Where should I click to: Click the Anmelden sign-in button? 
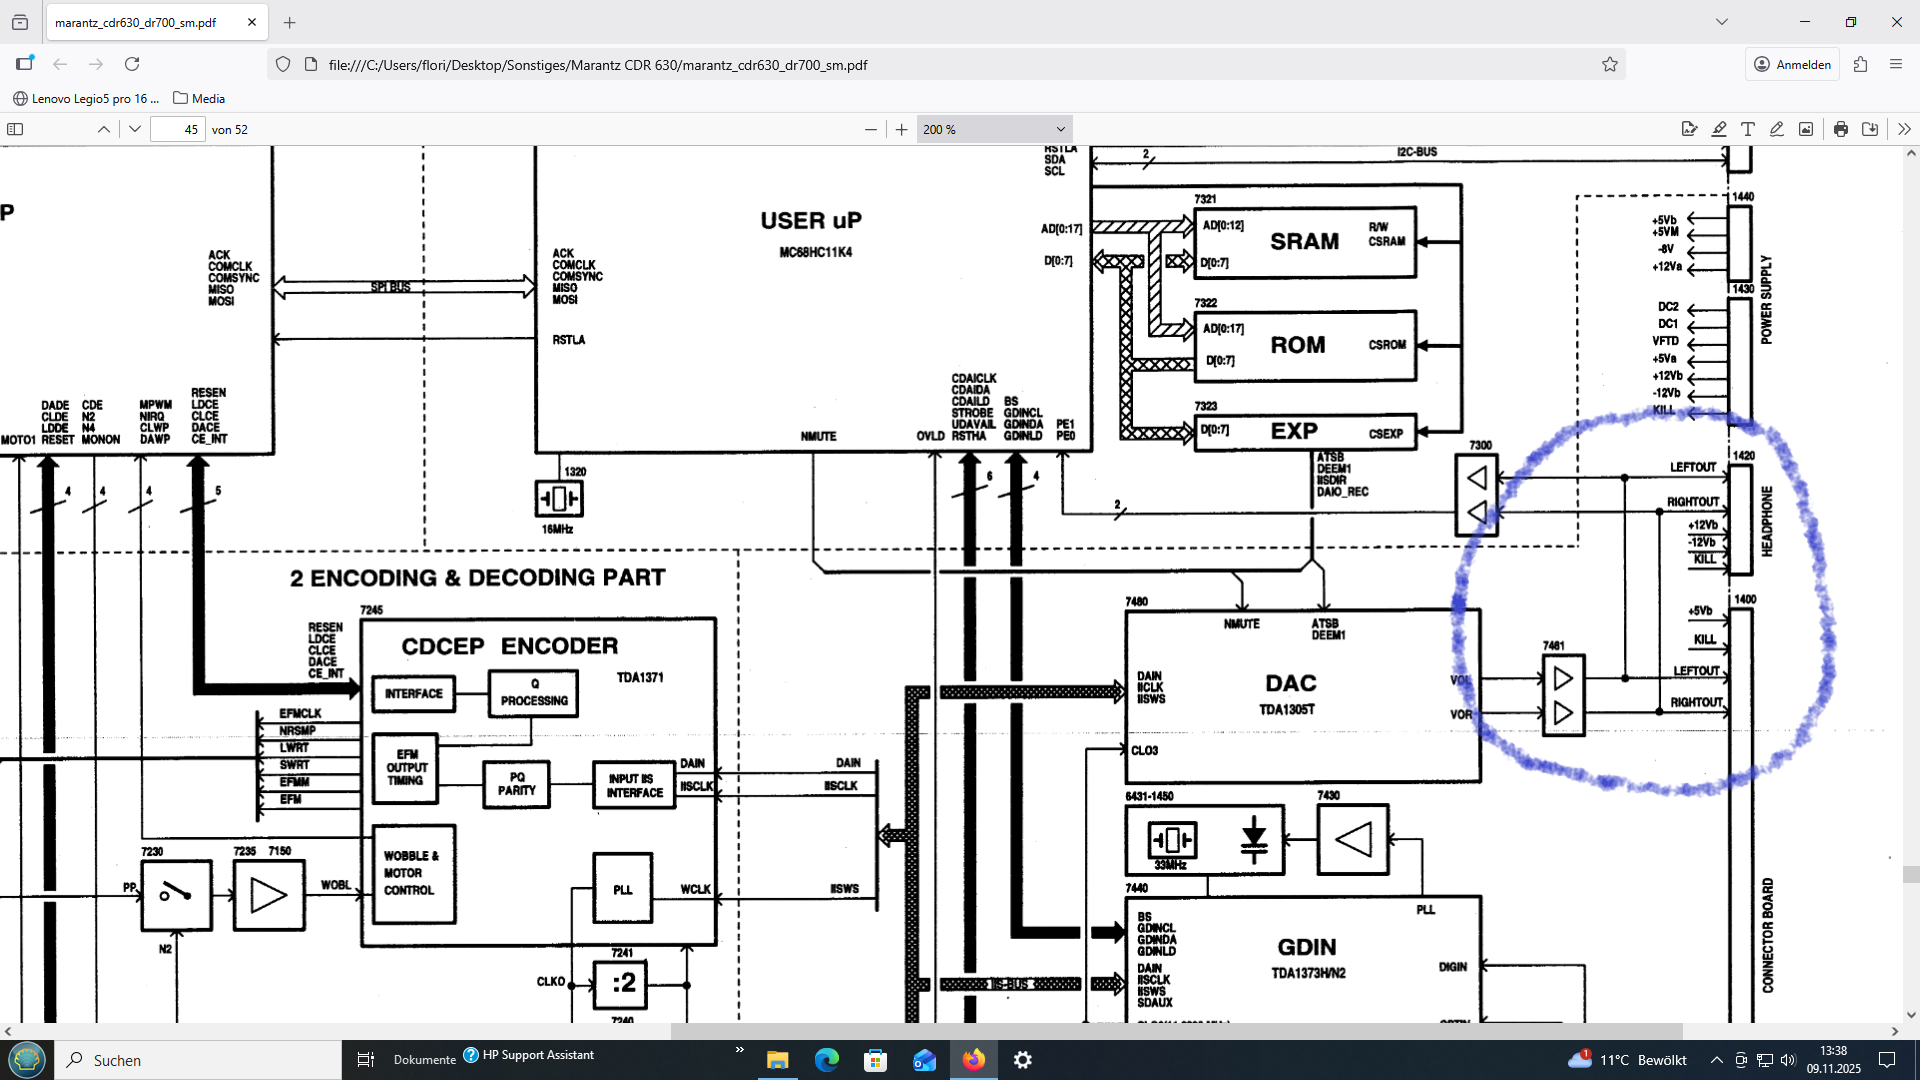1793,64
